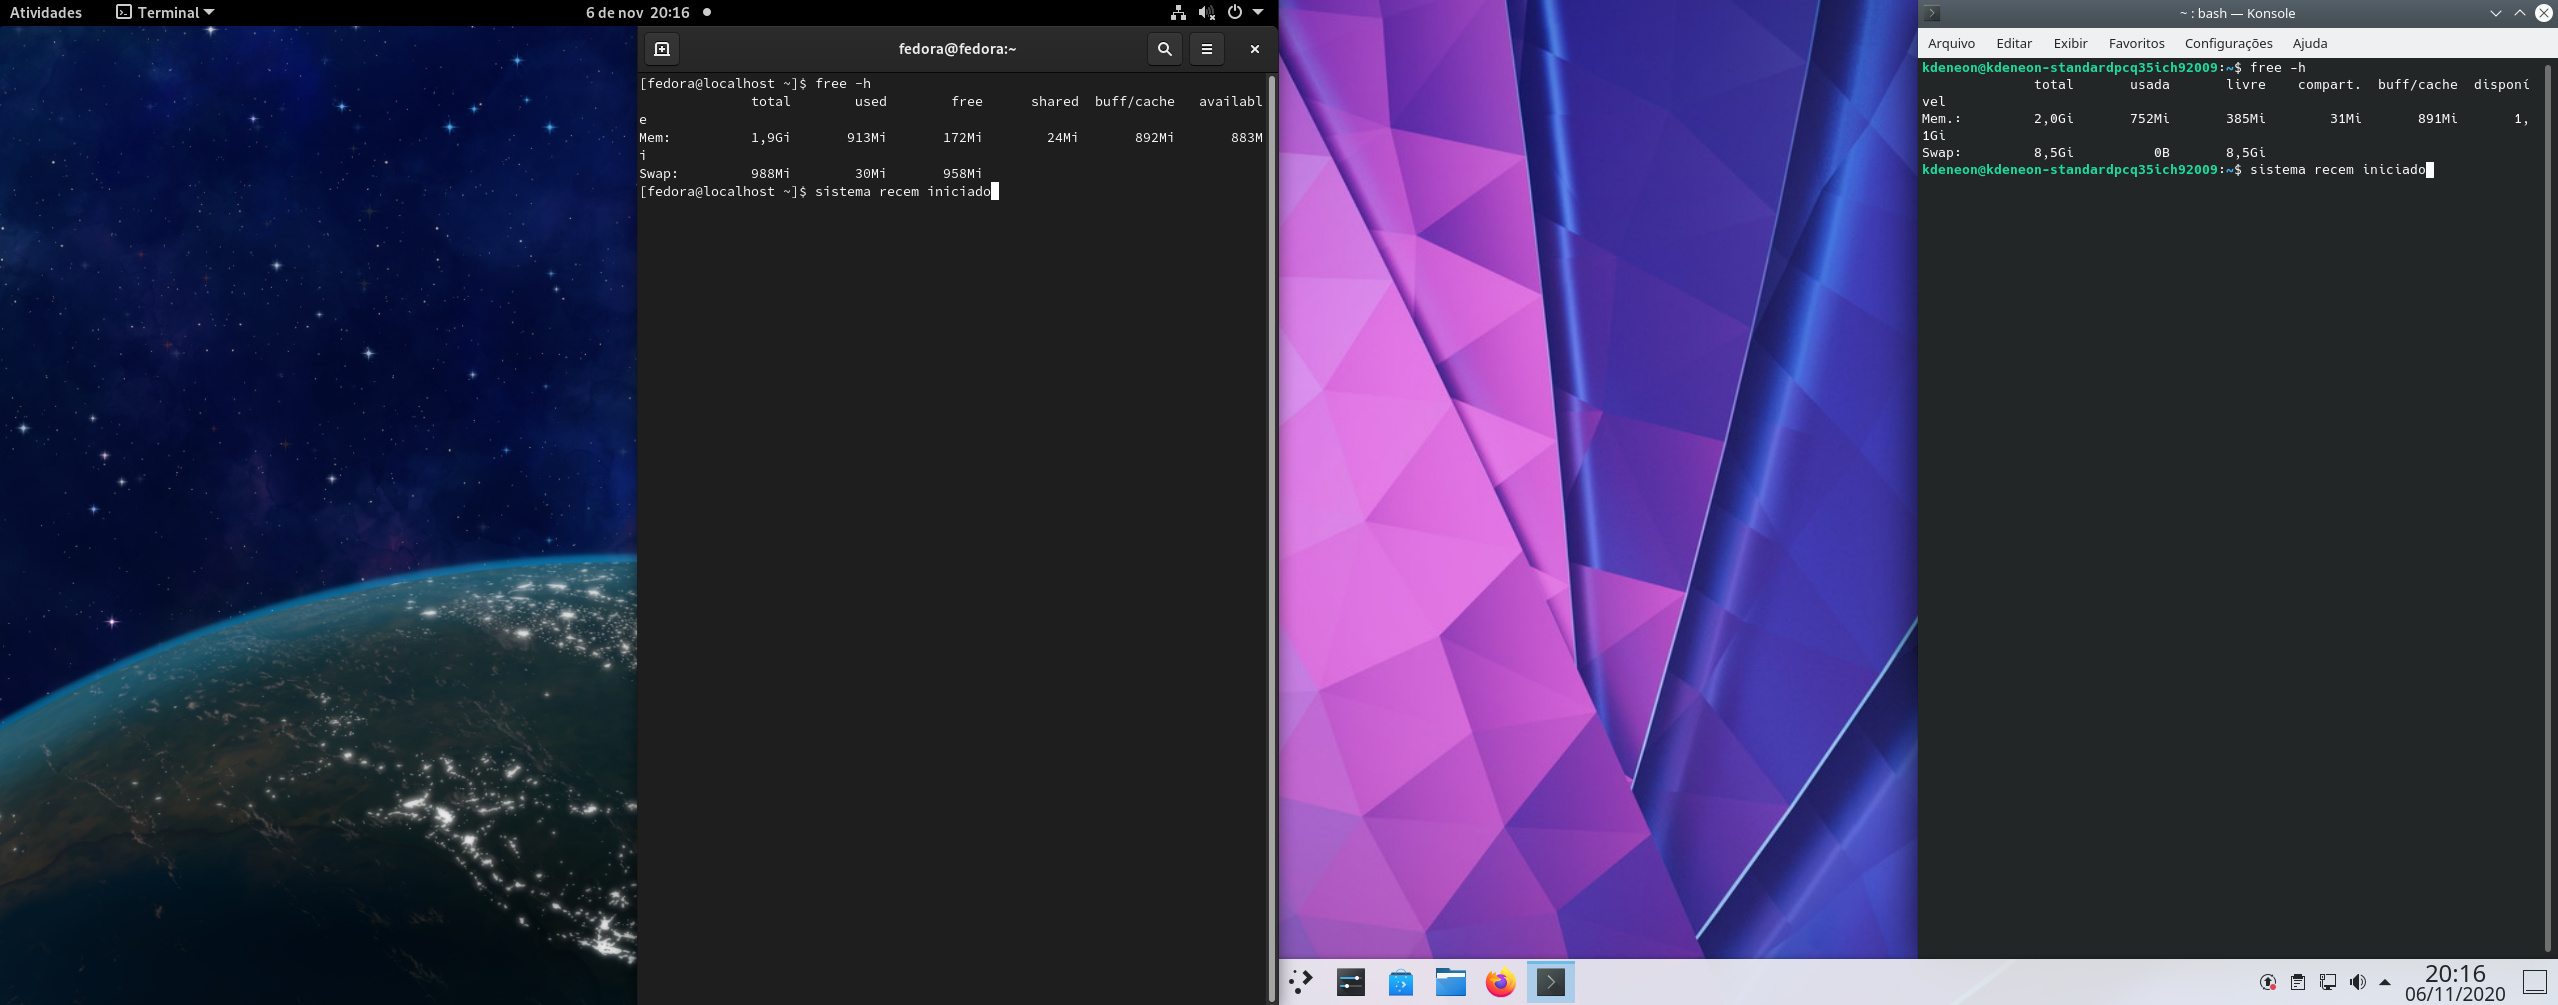Open the Favoritos menu in Konsole
The width and height of the screenshot is (2558, 1005).
(2136, 43)
